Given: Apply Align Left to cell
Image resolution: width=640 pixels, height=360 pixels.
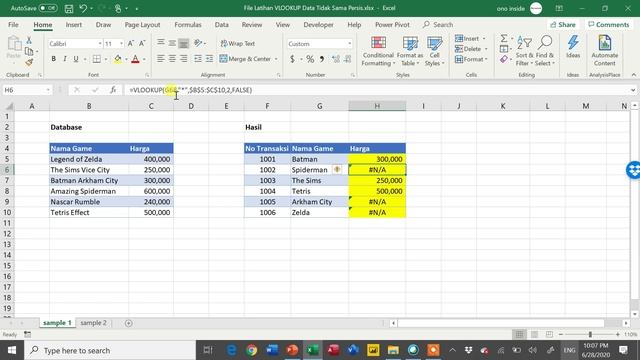Looking at the screenshot, I should pos(161,59).
